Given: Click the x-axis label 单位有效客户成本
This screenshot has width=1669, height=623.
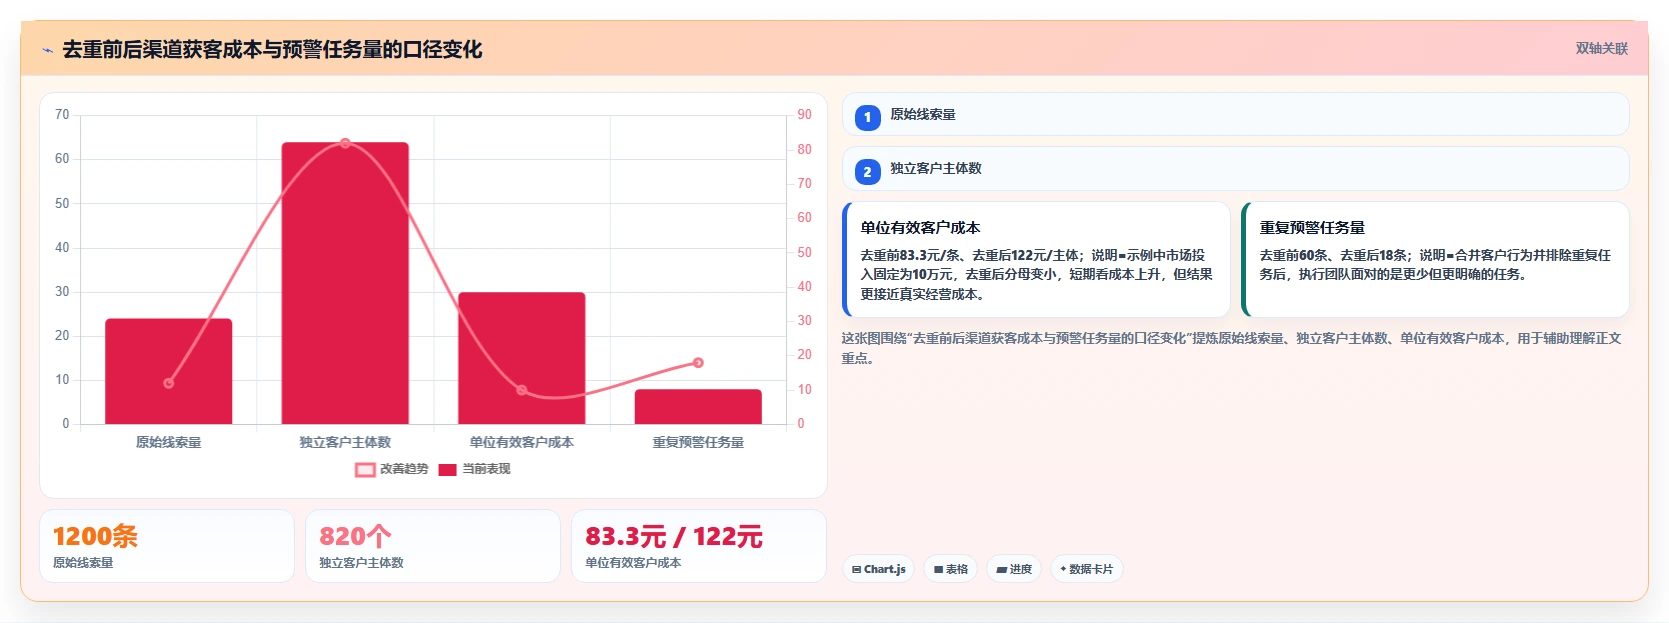Looking at the screenshot, I should [522, 442].
